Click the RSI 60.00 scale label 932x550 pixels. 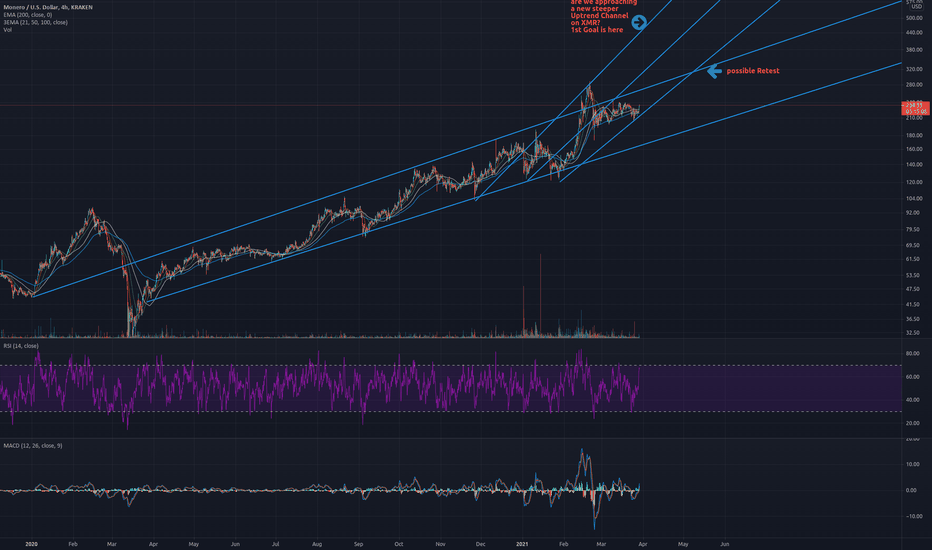coord(912,377)
